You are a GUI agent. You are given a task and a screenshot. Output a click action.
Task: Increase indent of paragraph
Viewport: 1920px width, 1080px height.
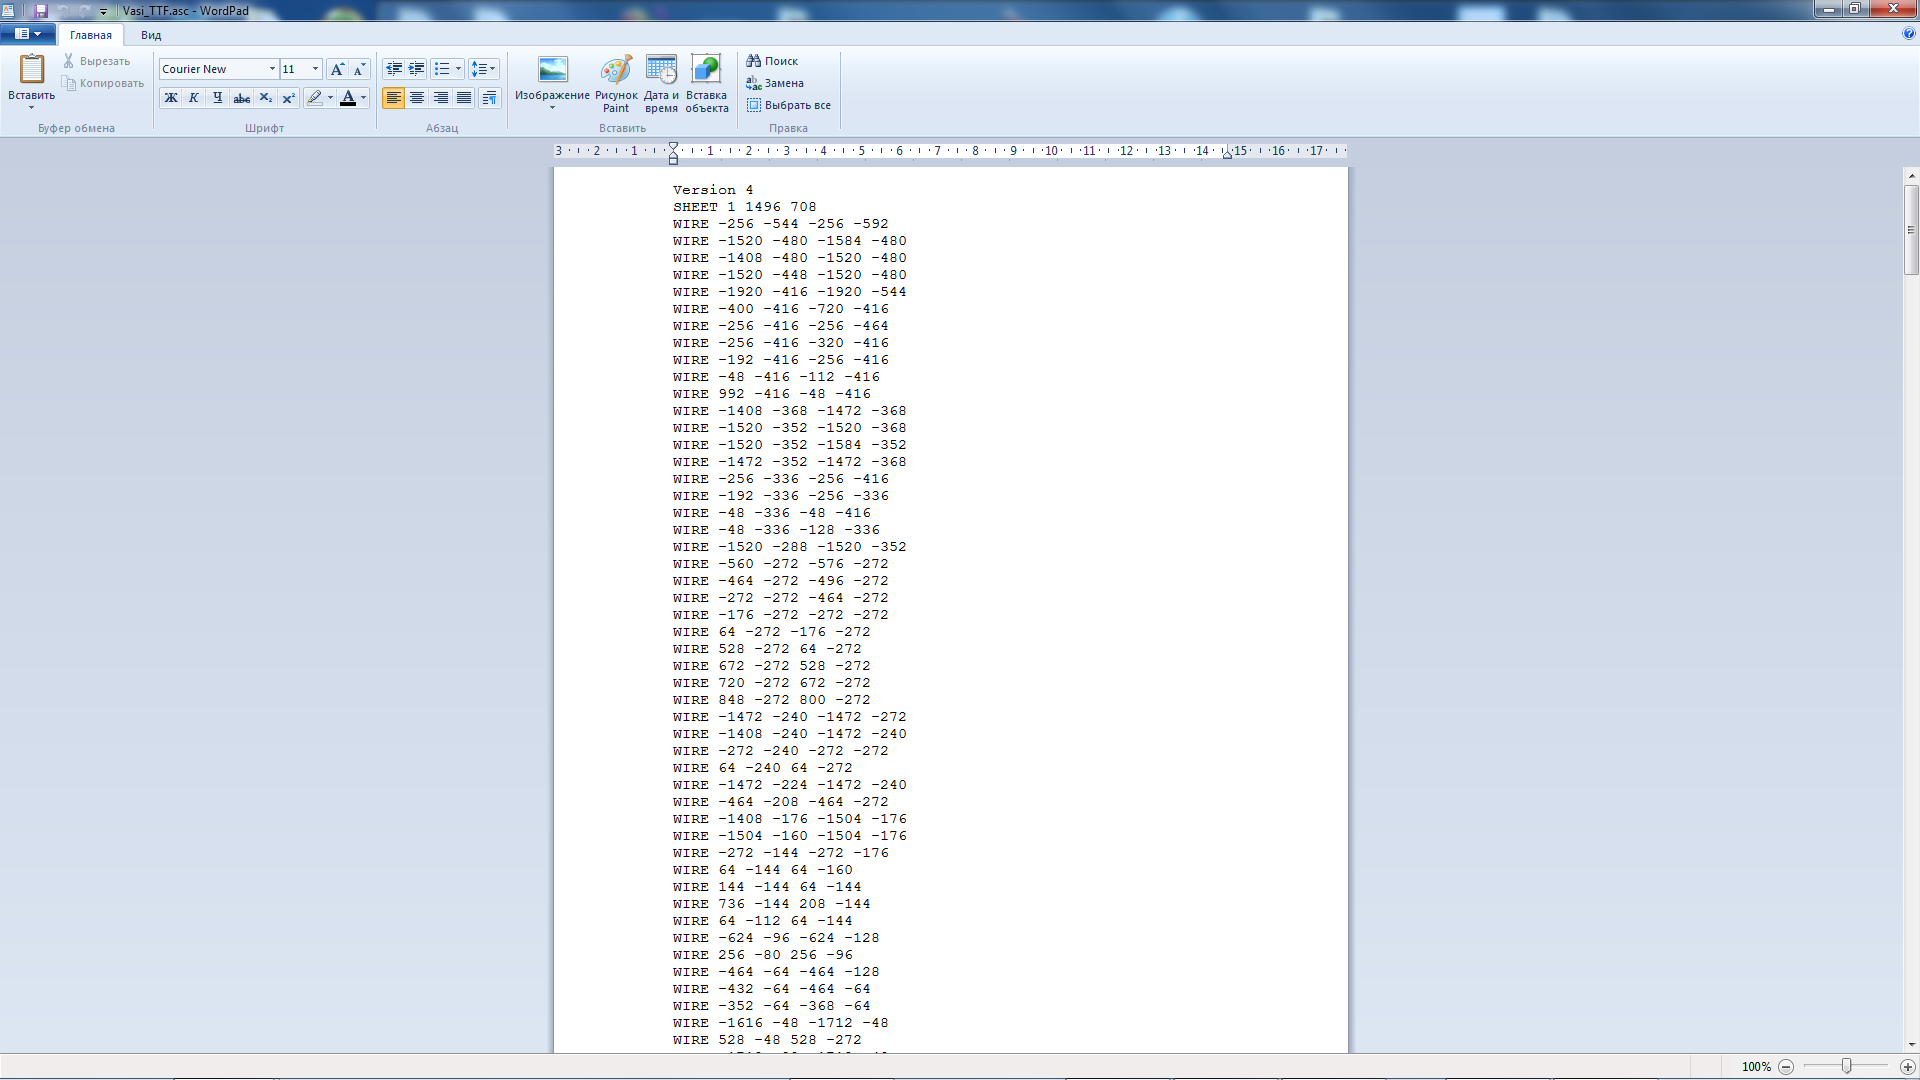(x=417, y=69)
